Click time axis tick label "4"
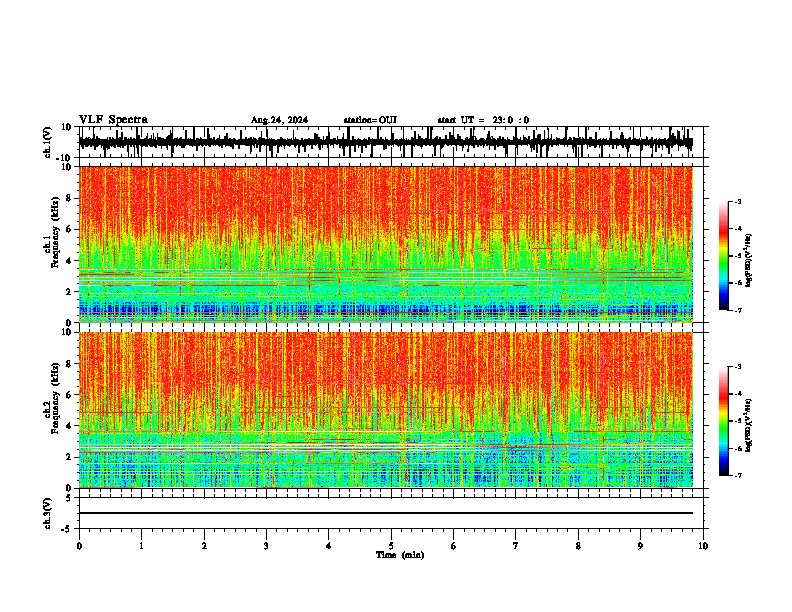 pos(329,546)
